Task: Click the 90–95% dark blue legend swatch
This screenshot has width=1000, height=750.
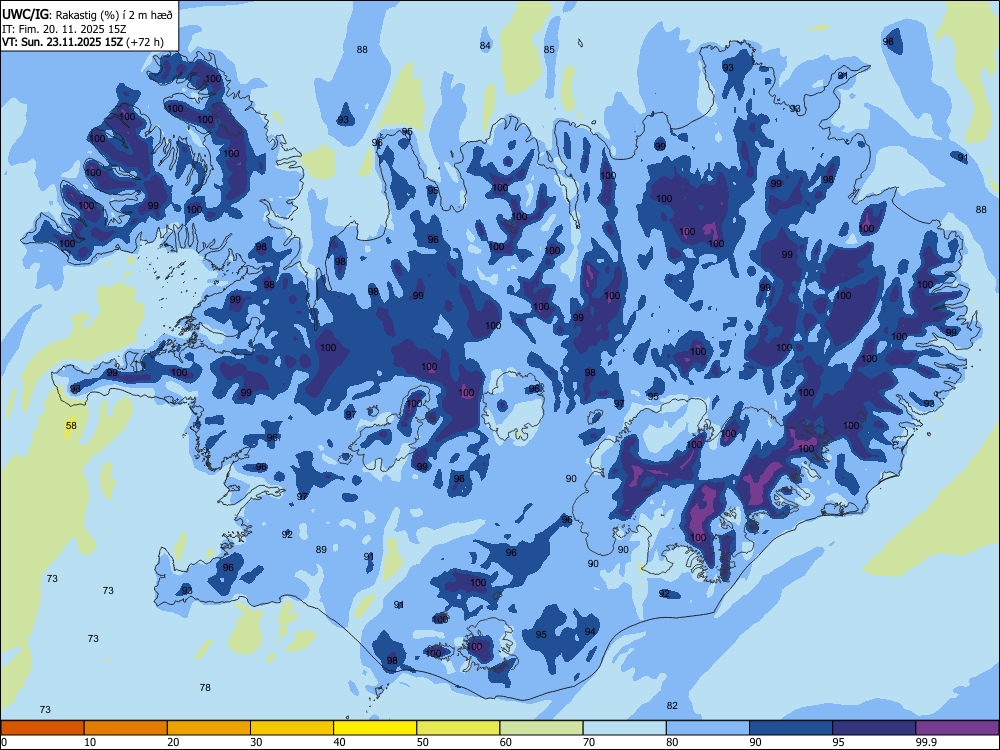Action: click(791, 728)
